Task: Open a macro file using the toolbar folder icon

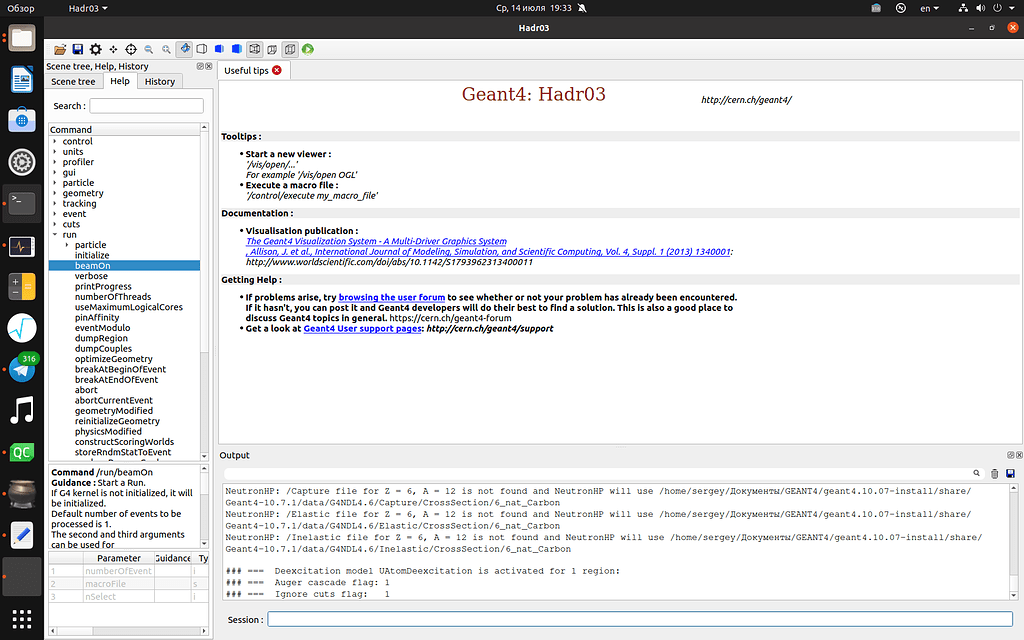Action: pyautogui.click(x=60, y=48)
